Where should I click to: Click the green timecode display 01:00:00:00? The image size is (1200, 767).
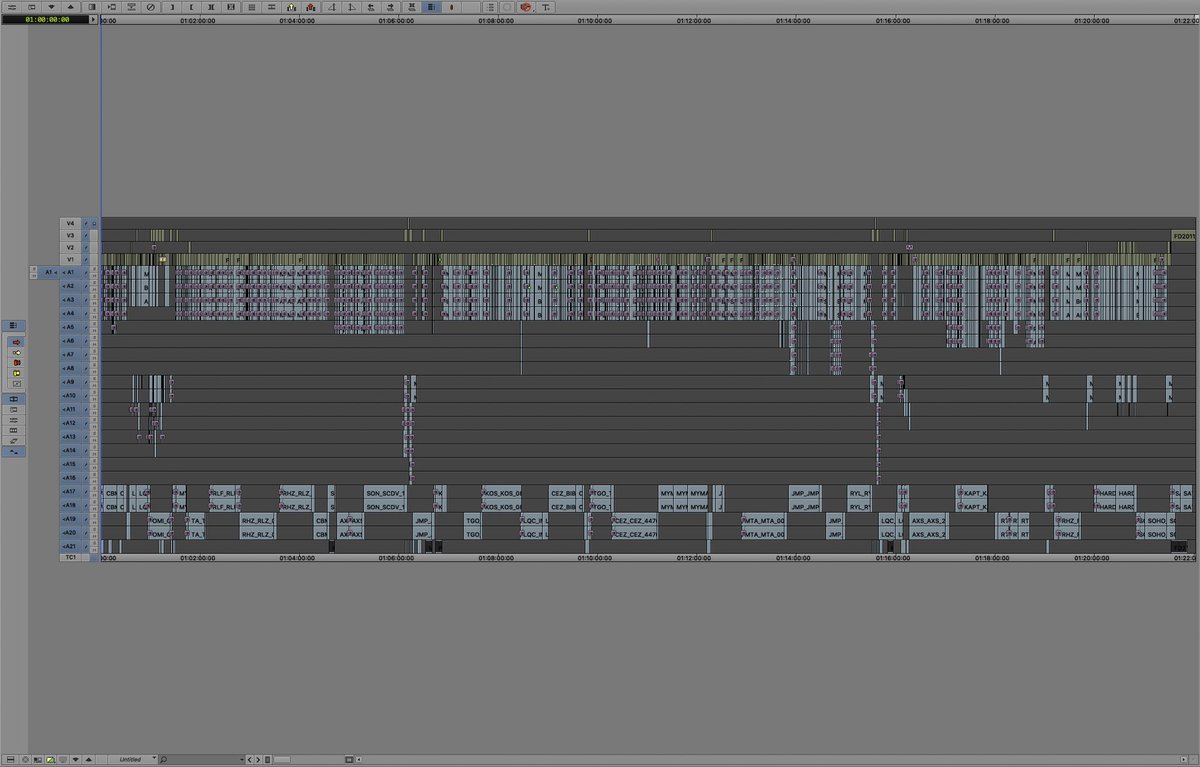coord(47,19)
